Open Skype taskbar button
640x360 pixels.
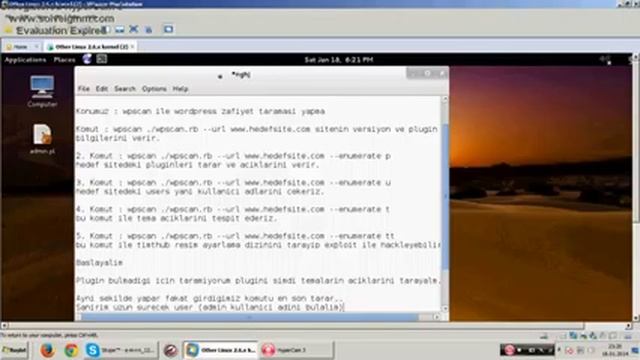click(x=121, y=350)
